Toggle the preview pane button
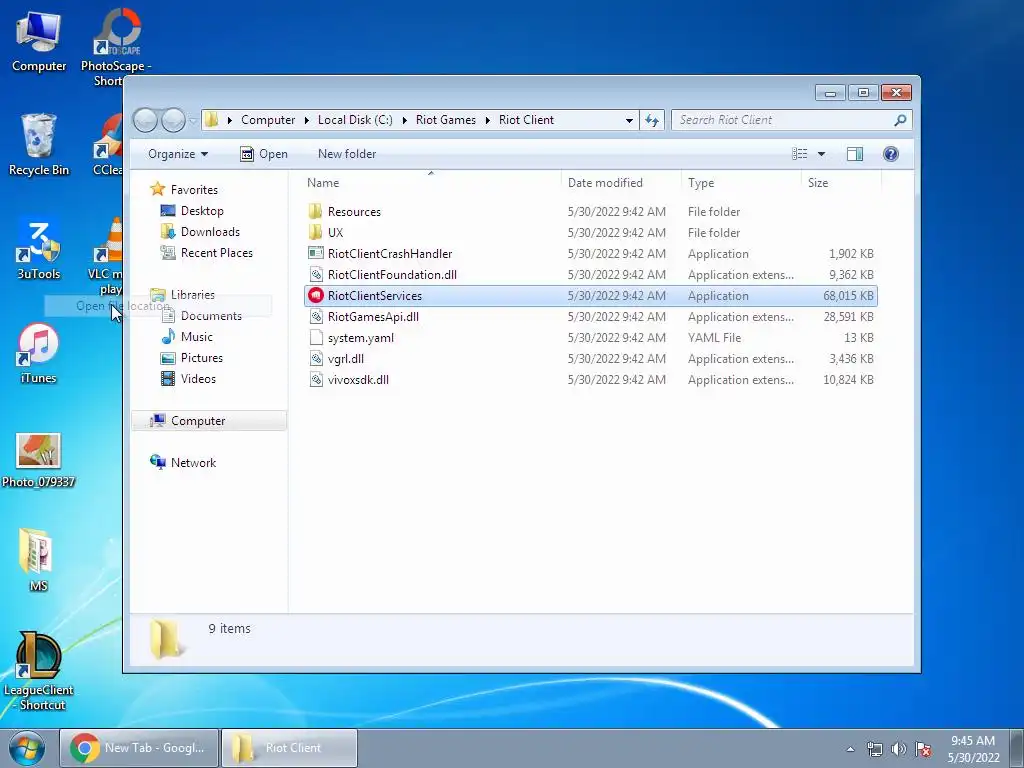 (x=854, y=154)
